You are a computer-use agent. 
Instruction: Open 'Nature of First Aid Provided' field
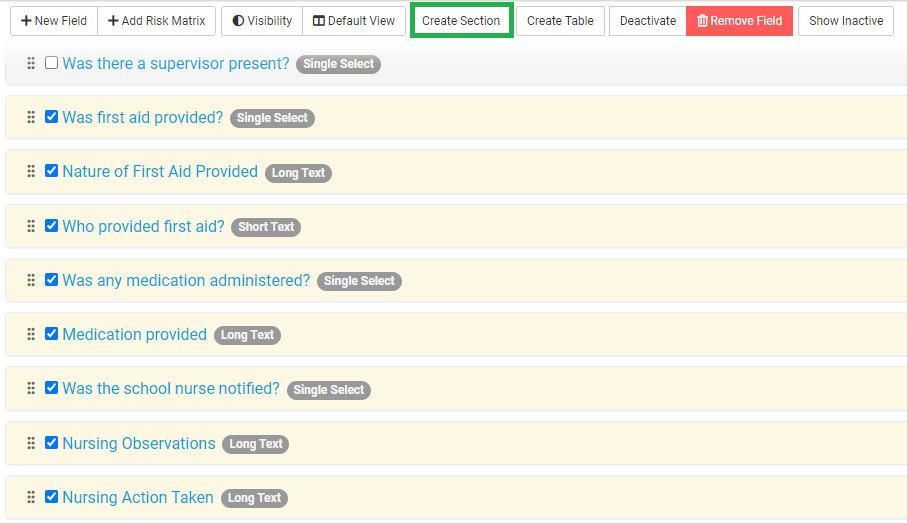160,172
